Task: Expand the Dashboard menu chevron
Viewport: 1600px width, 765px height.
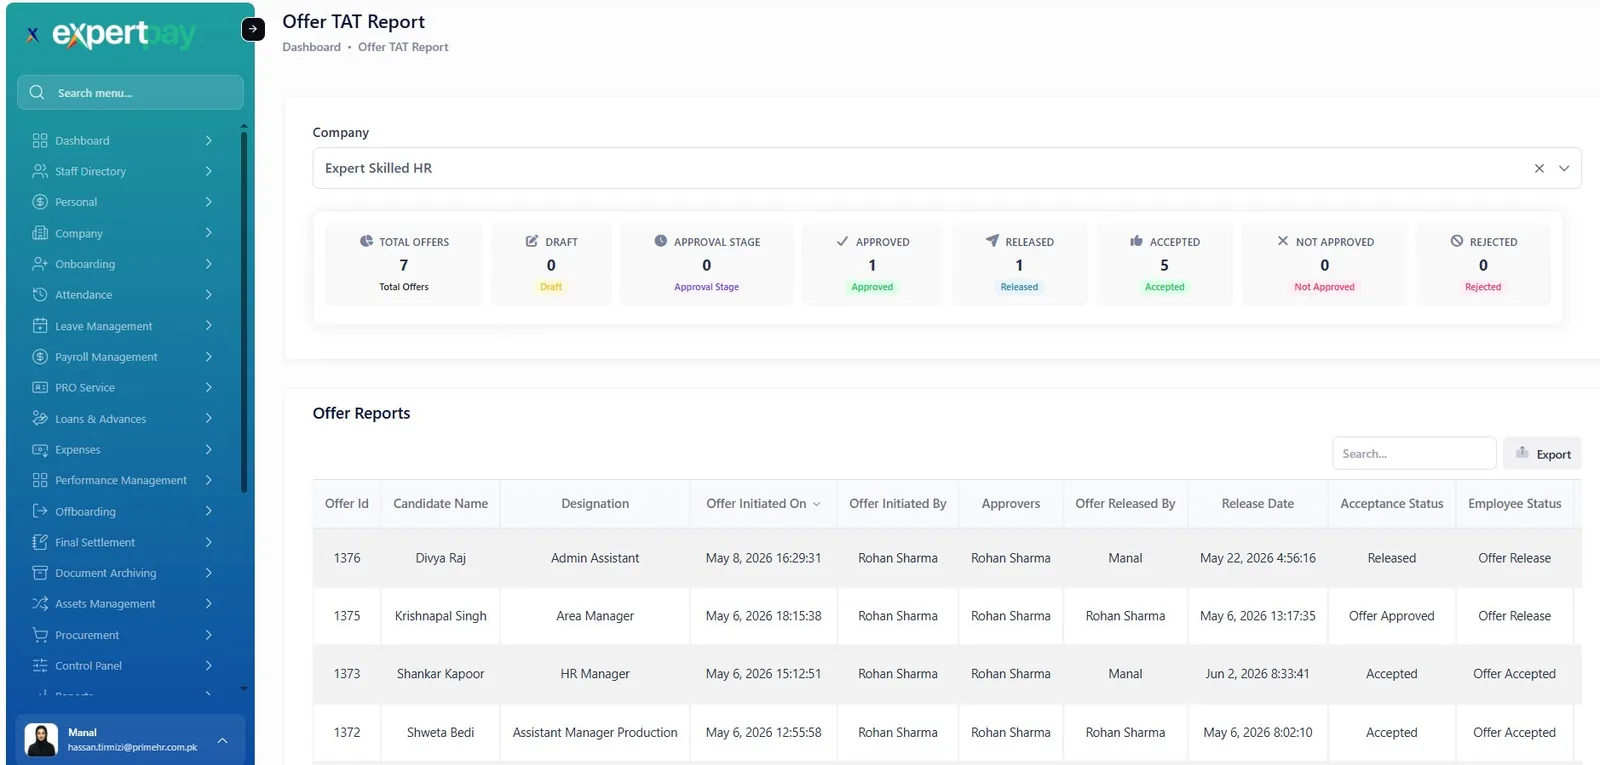Action: (x=208, y=141)
